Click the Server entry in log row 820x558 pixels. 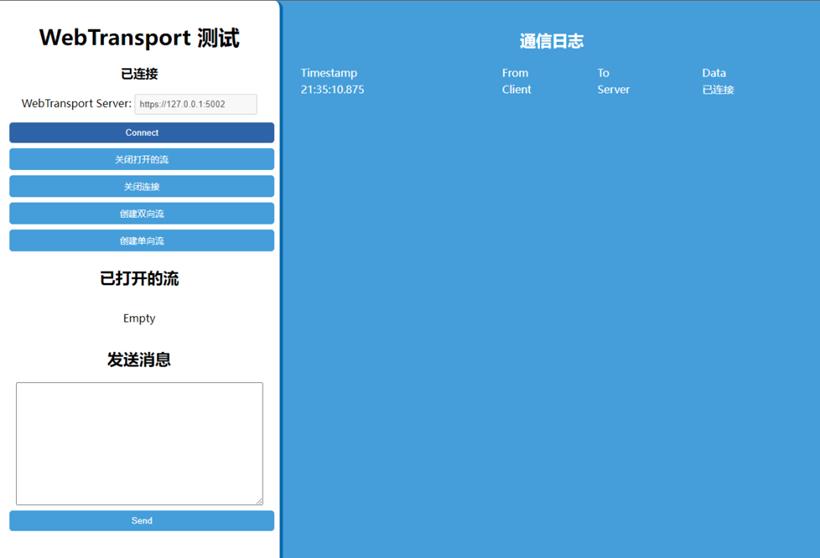(613, 90)
